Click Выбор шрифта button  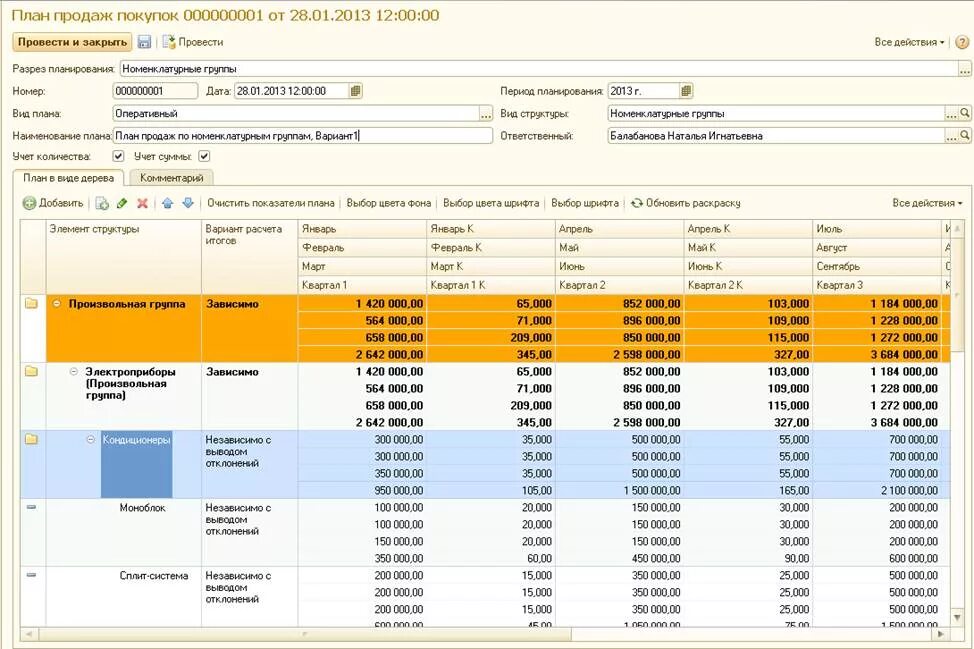(585, 203)
